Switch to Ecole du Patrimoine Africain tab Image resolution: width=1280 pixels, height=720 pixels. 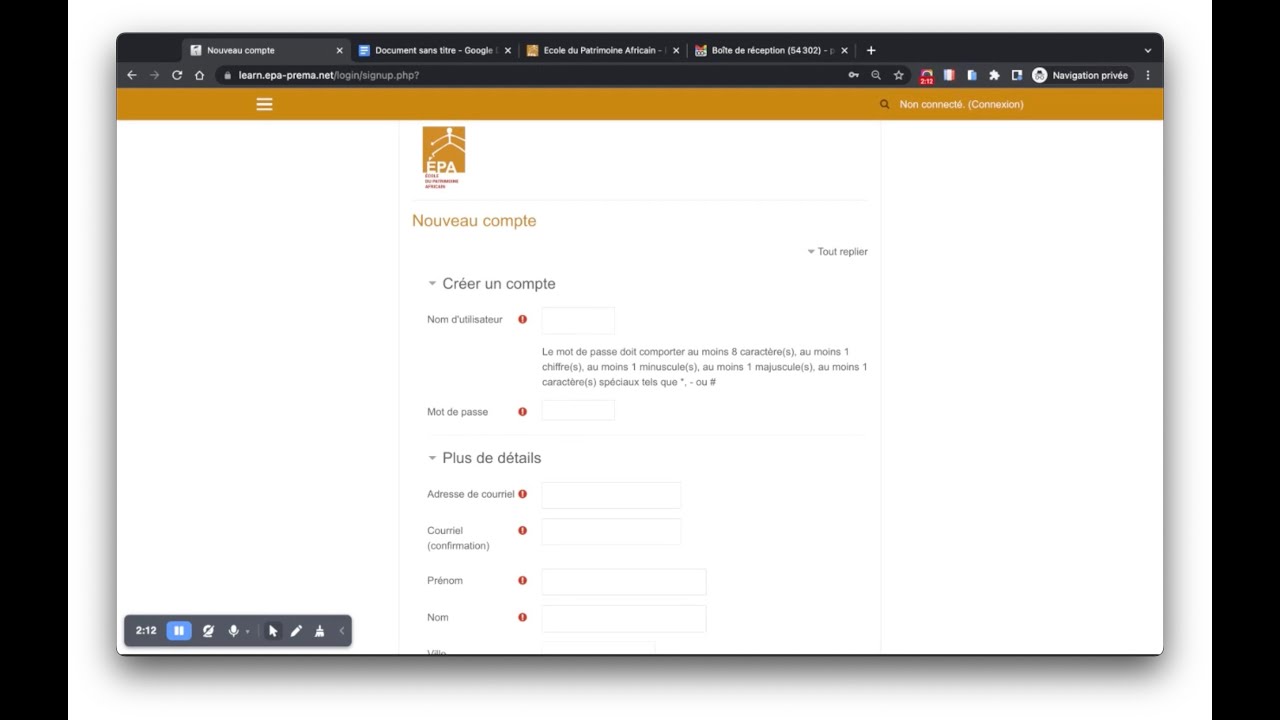(x=603, y=50)
